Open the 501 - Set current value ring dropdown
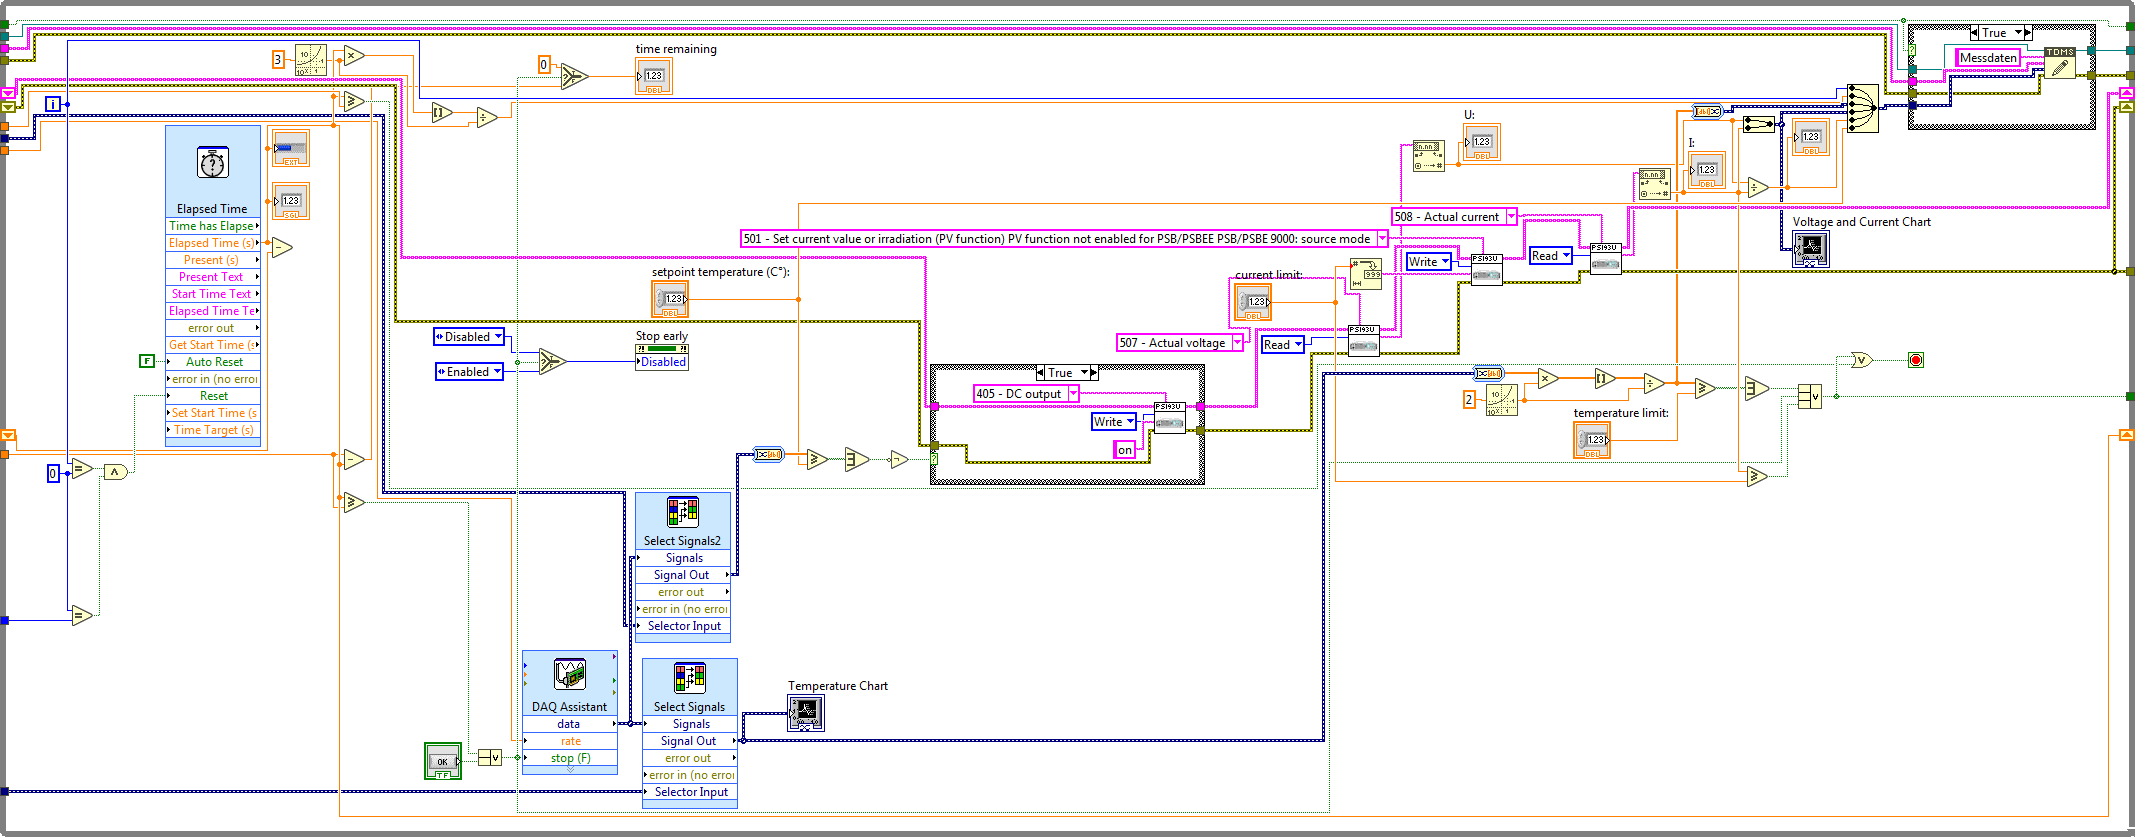The image size is (2135, 837). [x=1382, y=239]
